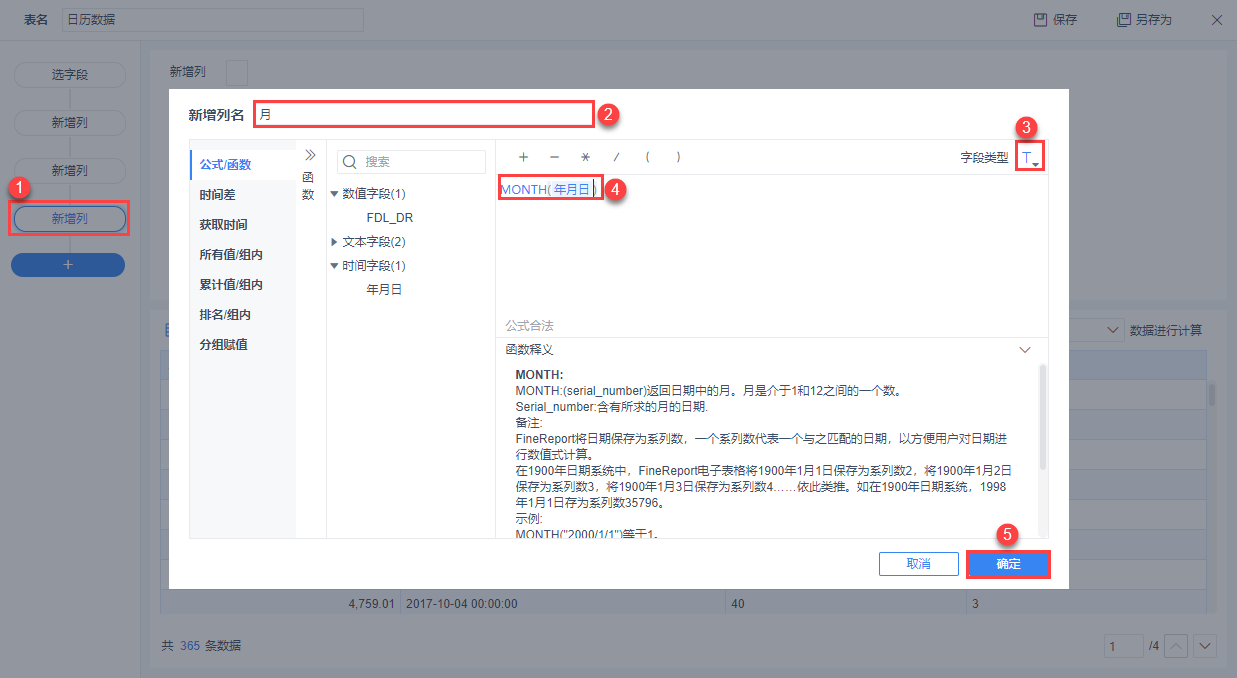Go to previous page with up arrow
This screenshot has height=678, width=1237.
(x=1178, y=646)
